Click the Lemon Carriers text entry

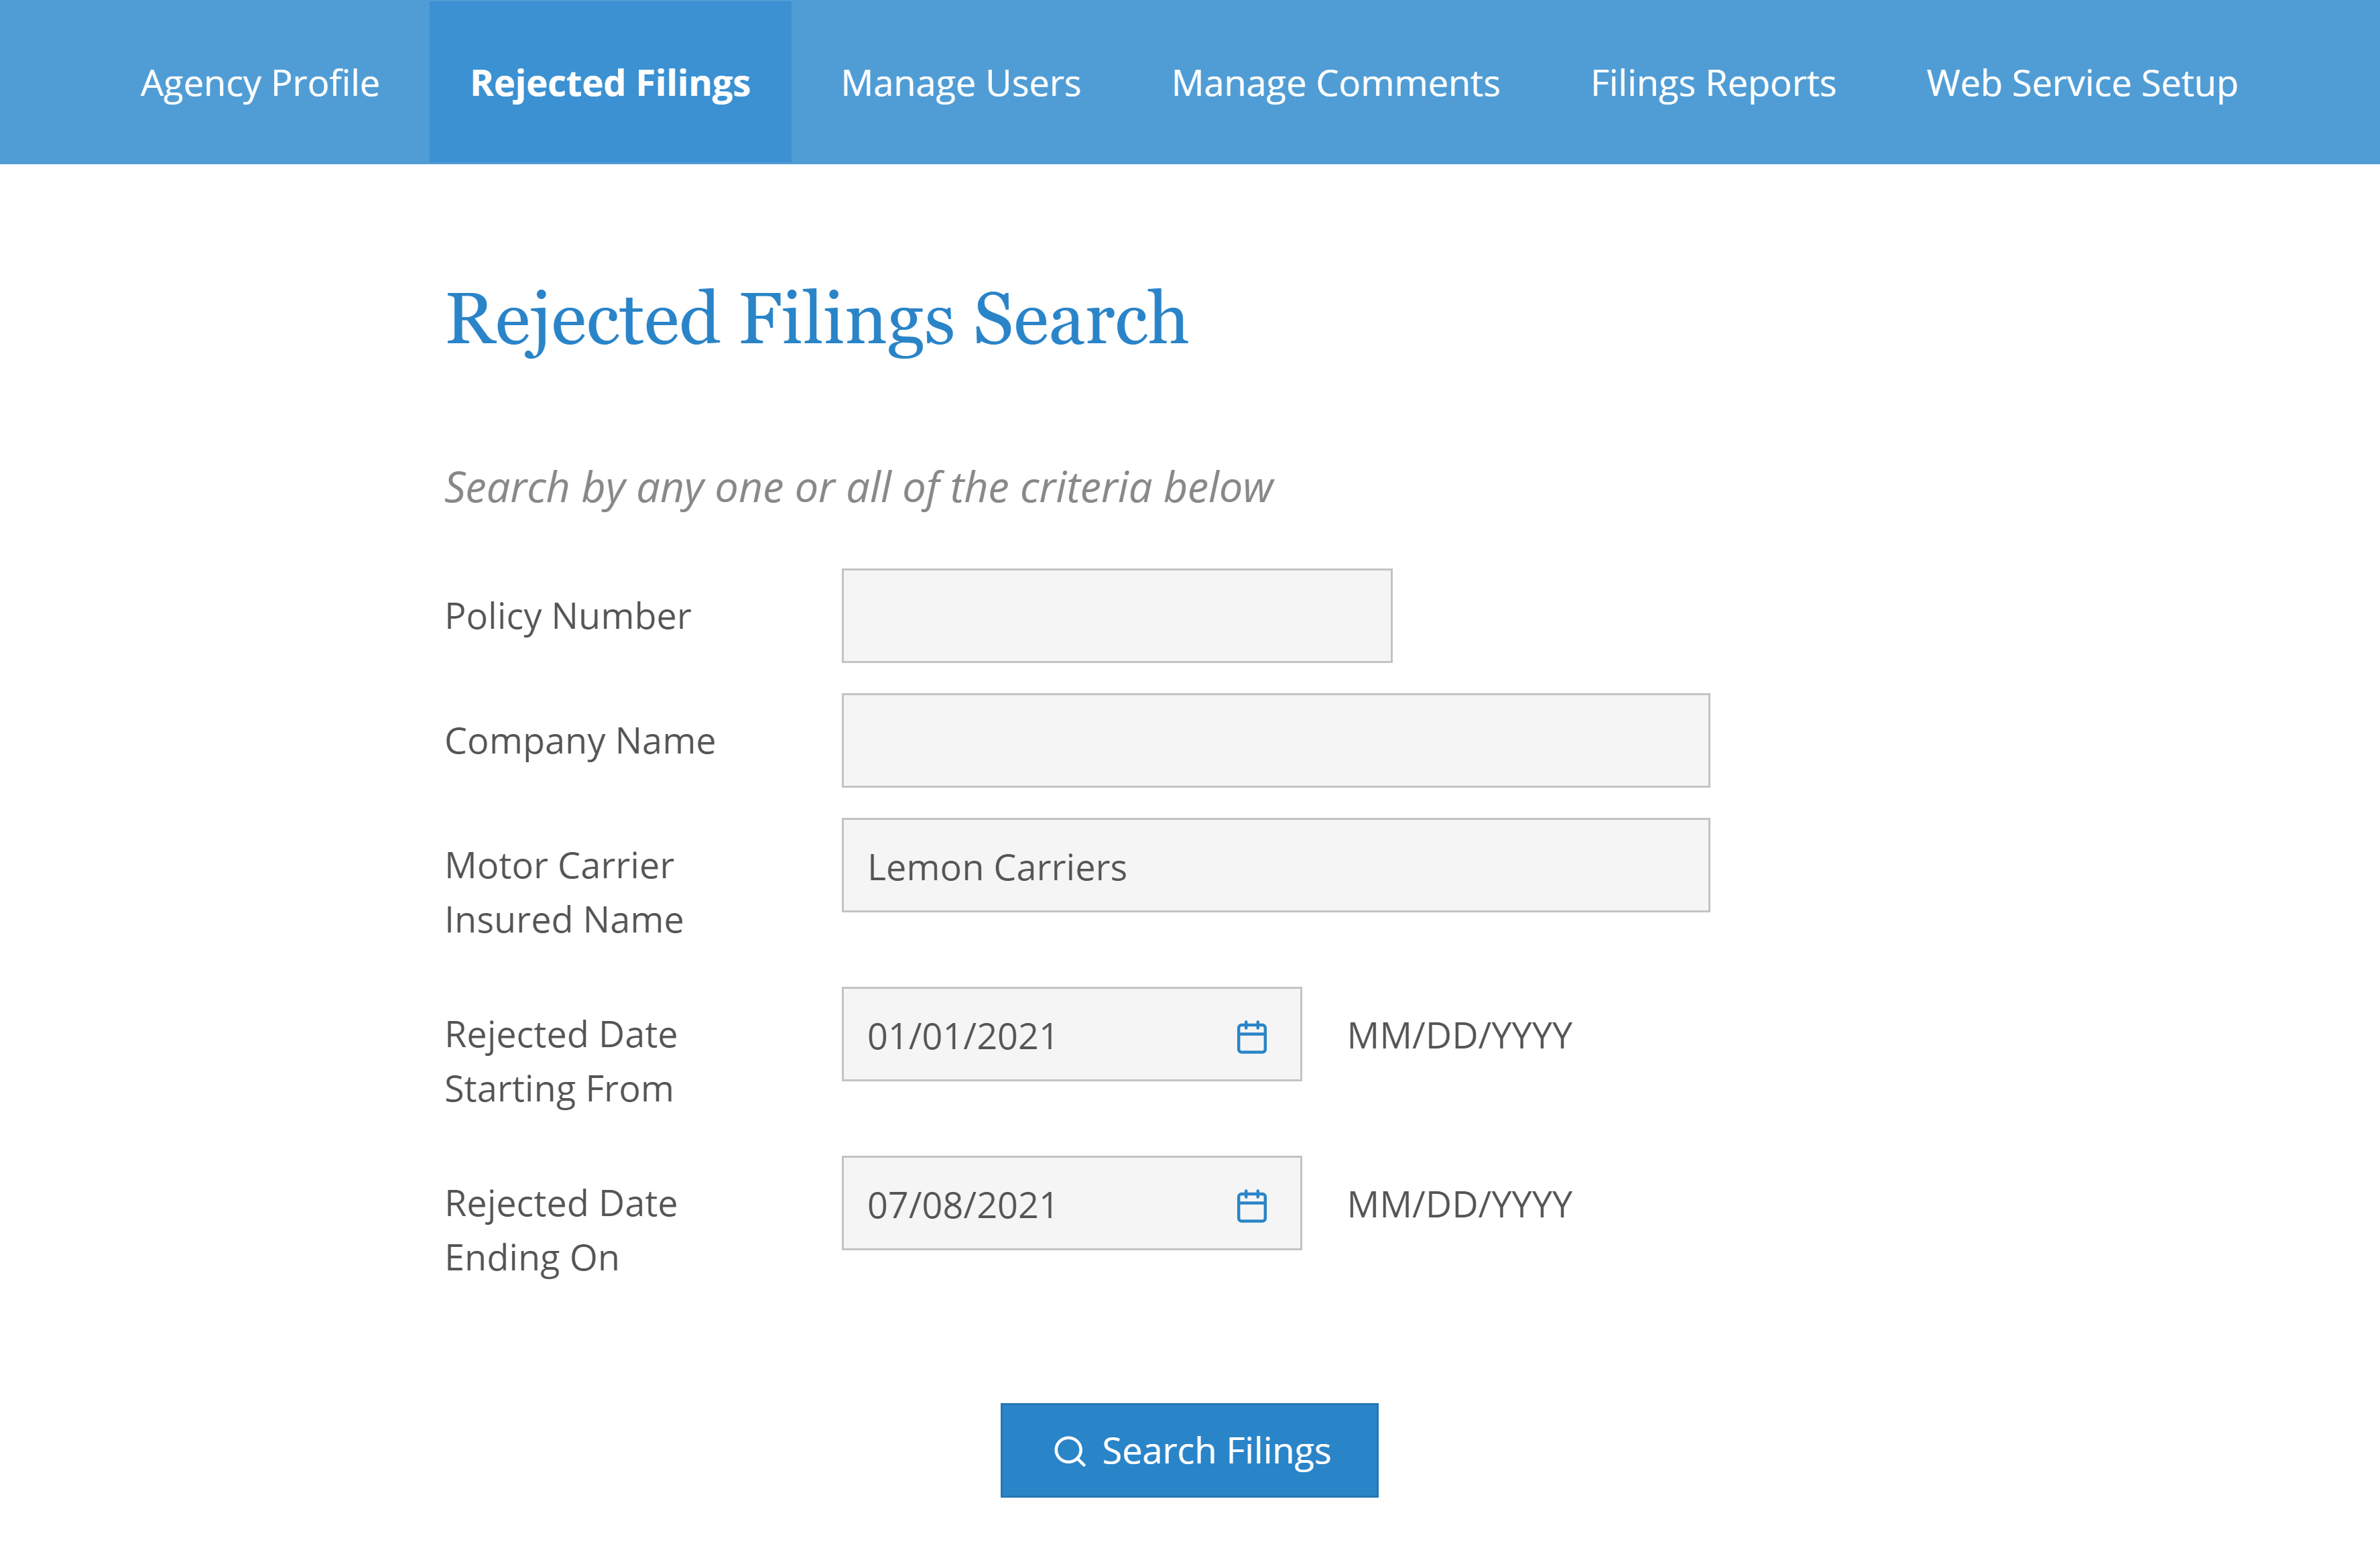pos(996,867)
